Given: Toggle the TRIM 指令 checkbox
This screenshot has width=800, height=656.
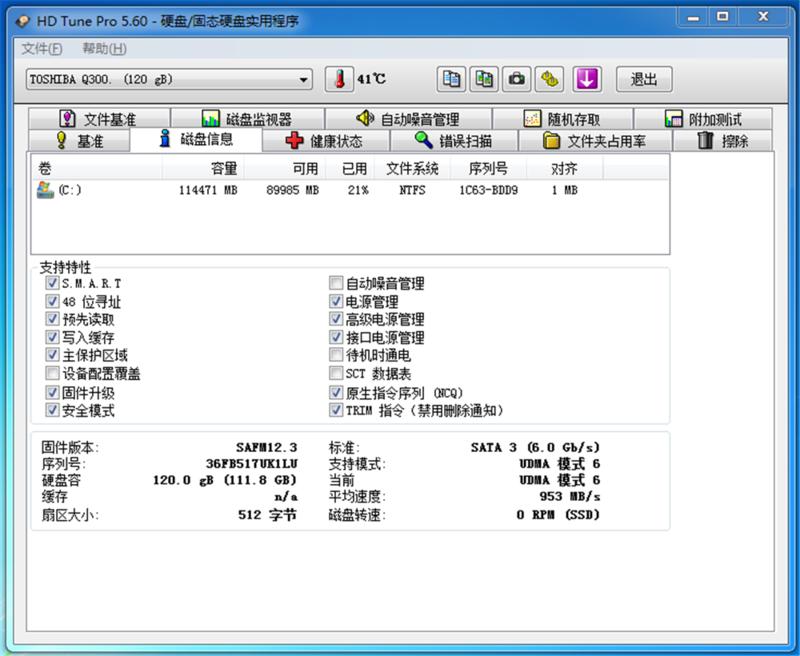Looking at the screenshot, I should [336, 410].
